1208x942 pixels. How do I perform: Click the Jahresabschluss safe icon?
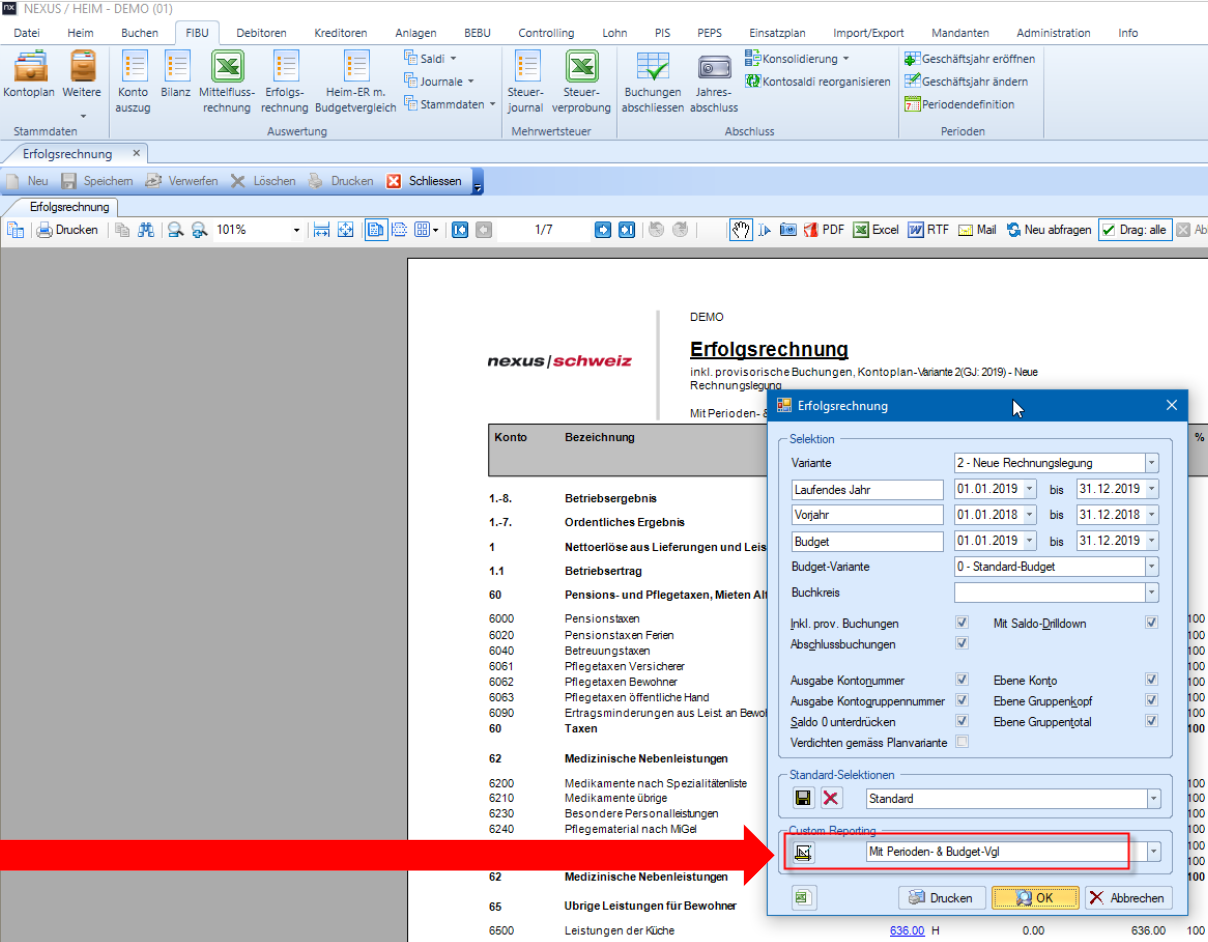pos(714,70)
